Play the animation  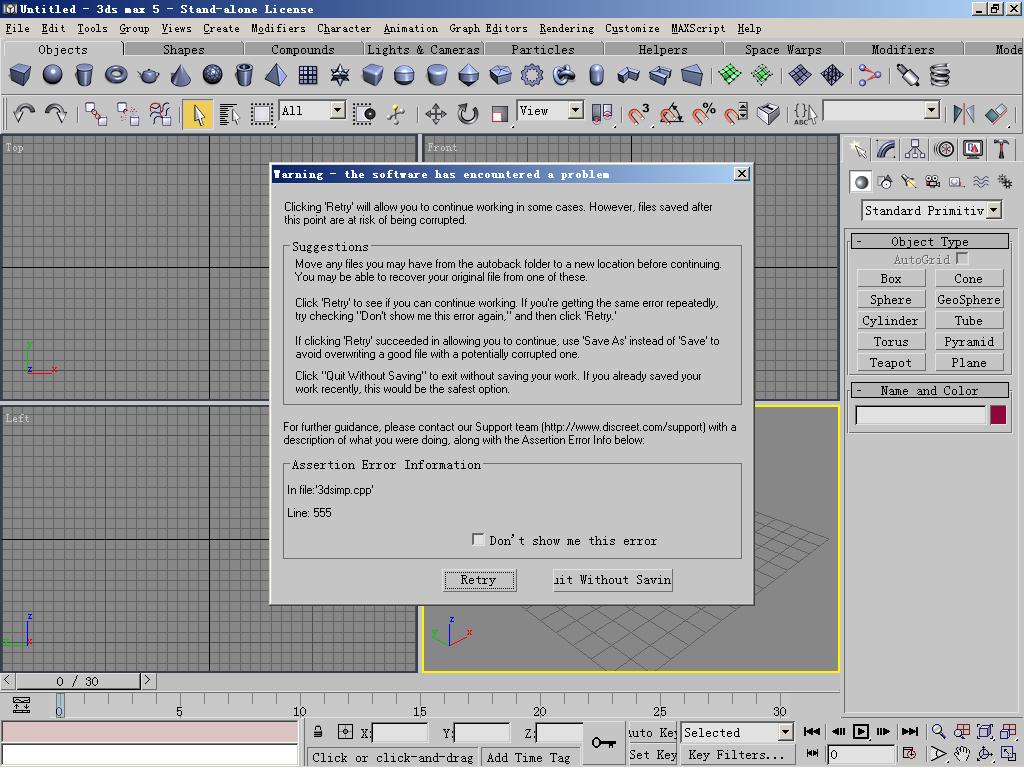pyautogui.click(x=861, y=731)
